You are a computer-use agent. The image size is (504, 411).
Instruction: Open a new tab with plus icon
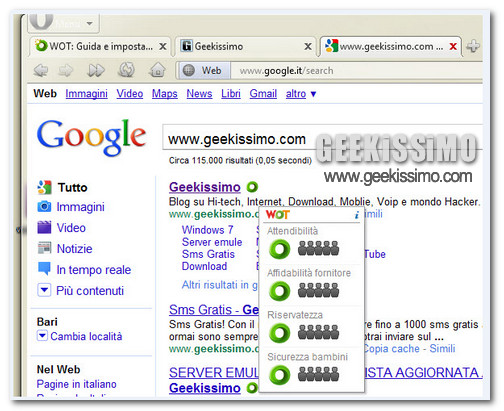(x=473, y=46)
